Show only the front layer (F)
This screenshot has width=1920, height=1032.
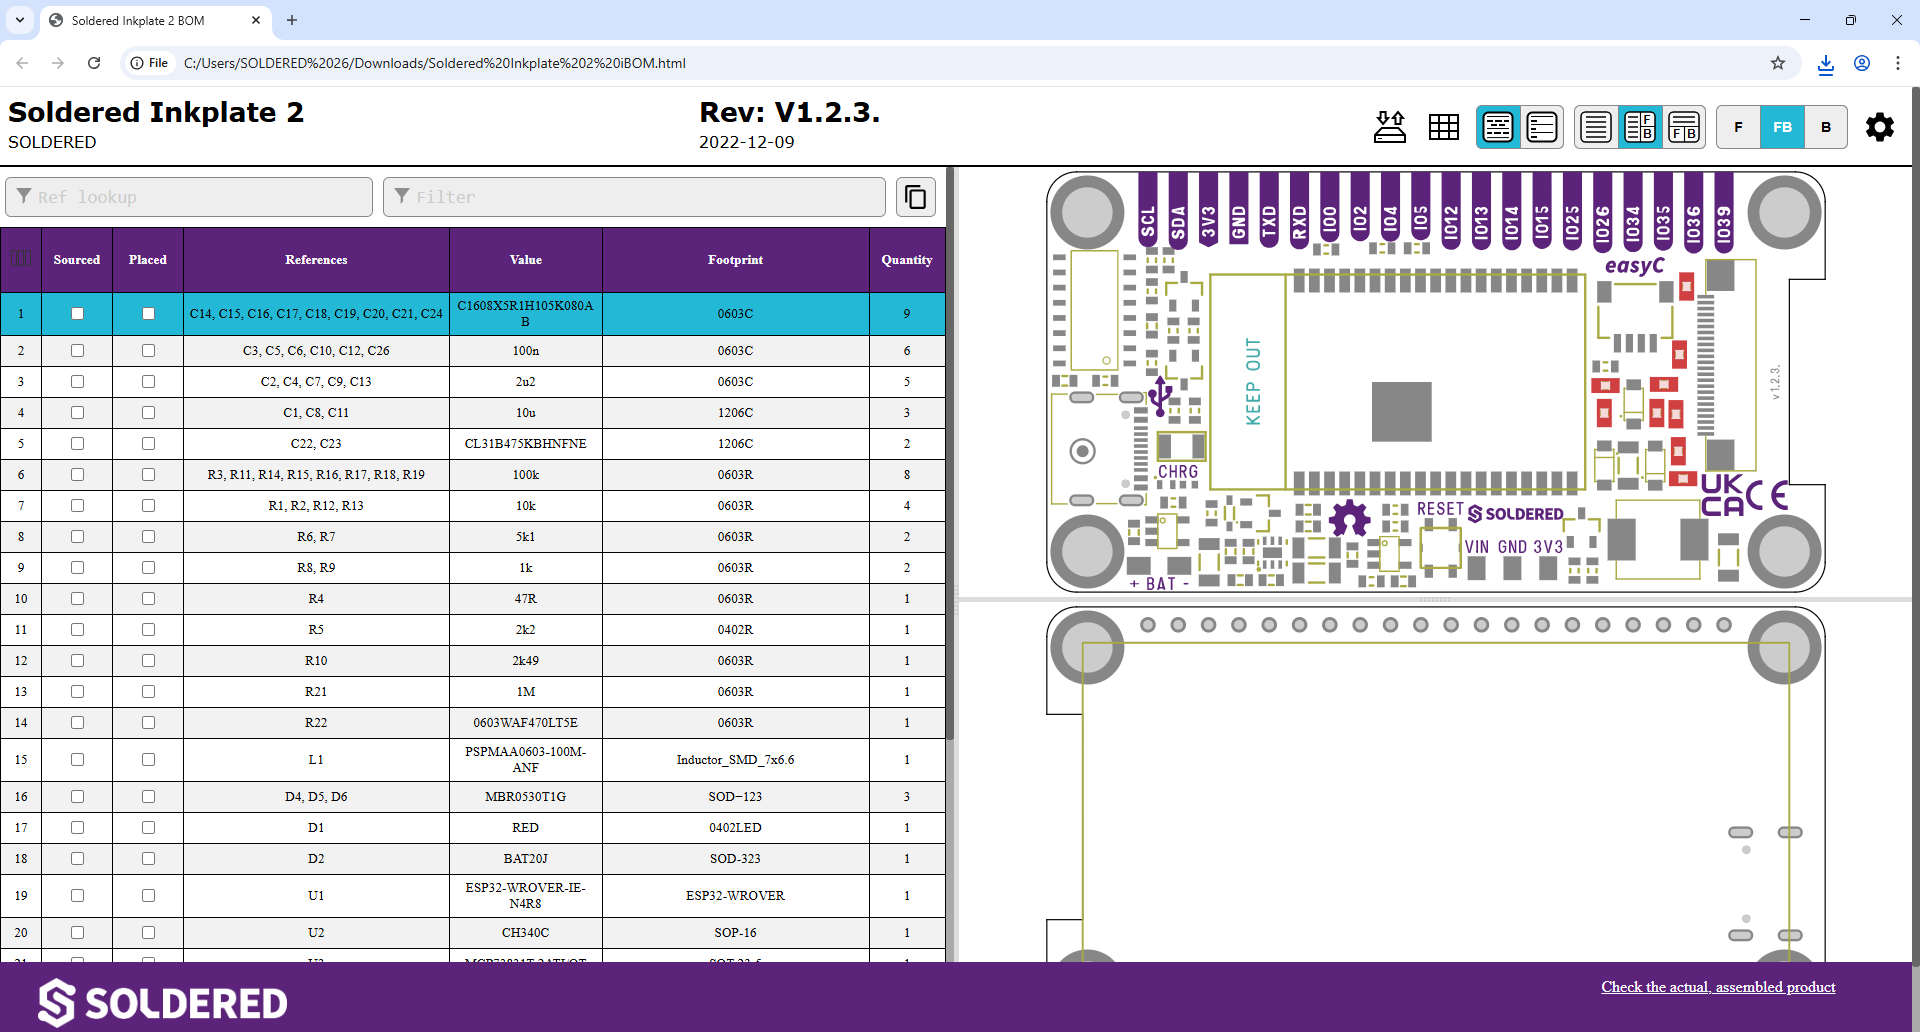(1738, 127)
